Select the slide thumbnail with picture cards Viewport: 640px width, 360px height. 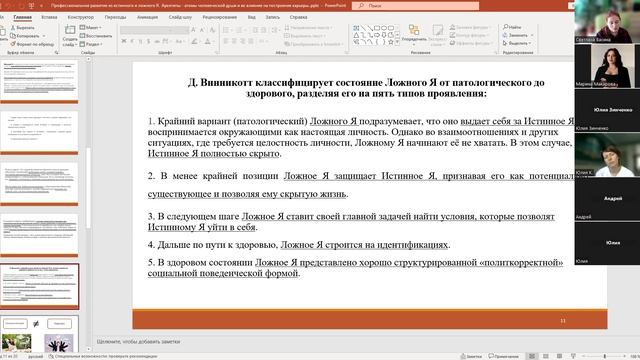pos(39,335)
